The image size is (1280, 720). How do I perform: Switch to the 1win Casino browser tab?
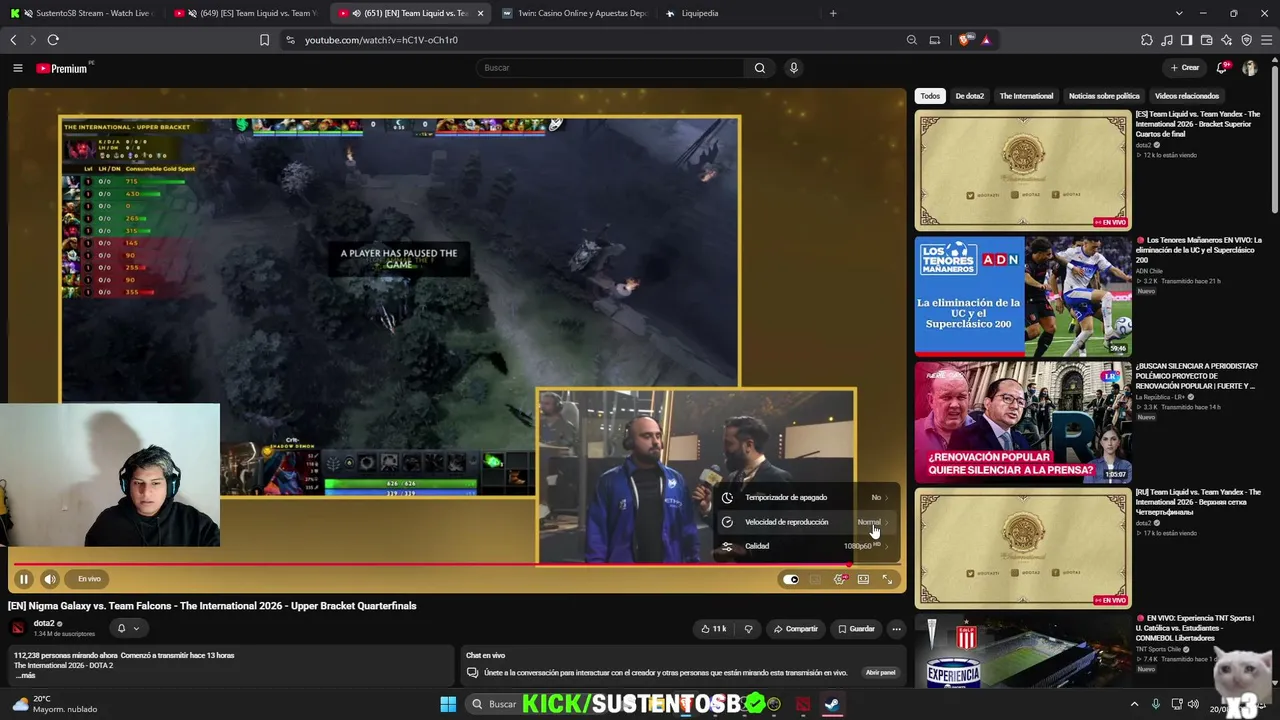574,13
